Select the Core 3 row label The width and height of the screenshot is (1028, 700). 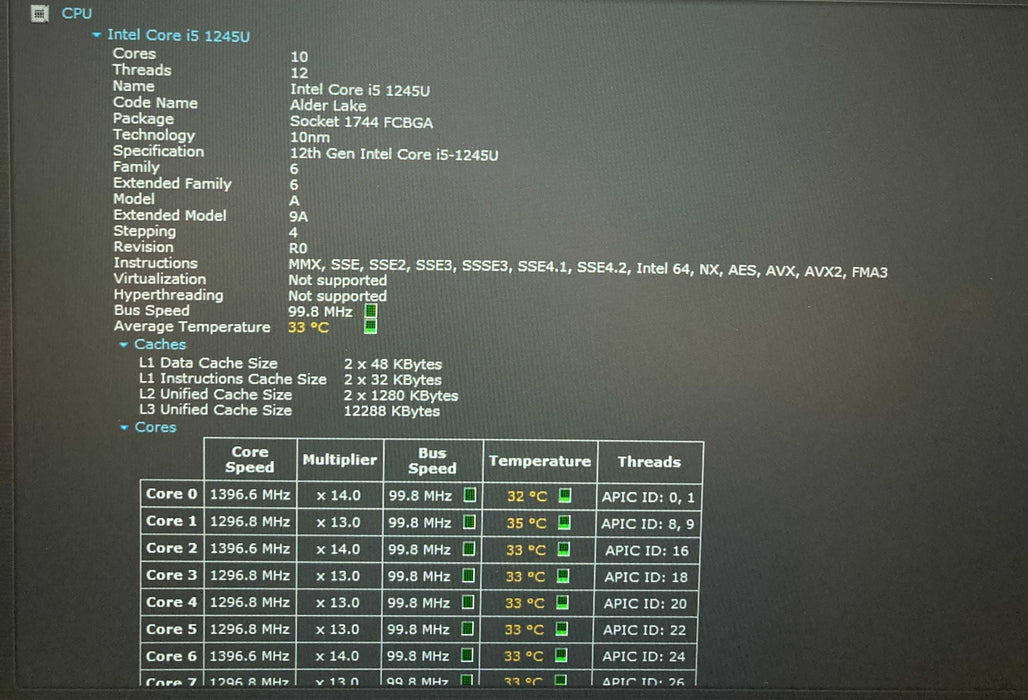[x=172, y=575]
